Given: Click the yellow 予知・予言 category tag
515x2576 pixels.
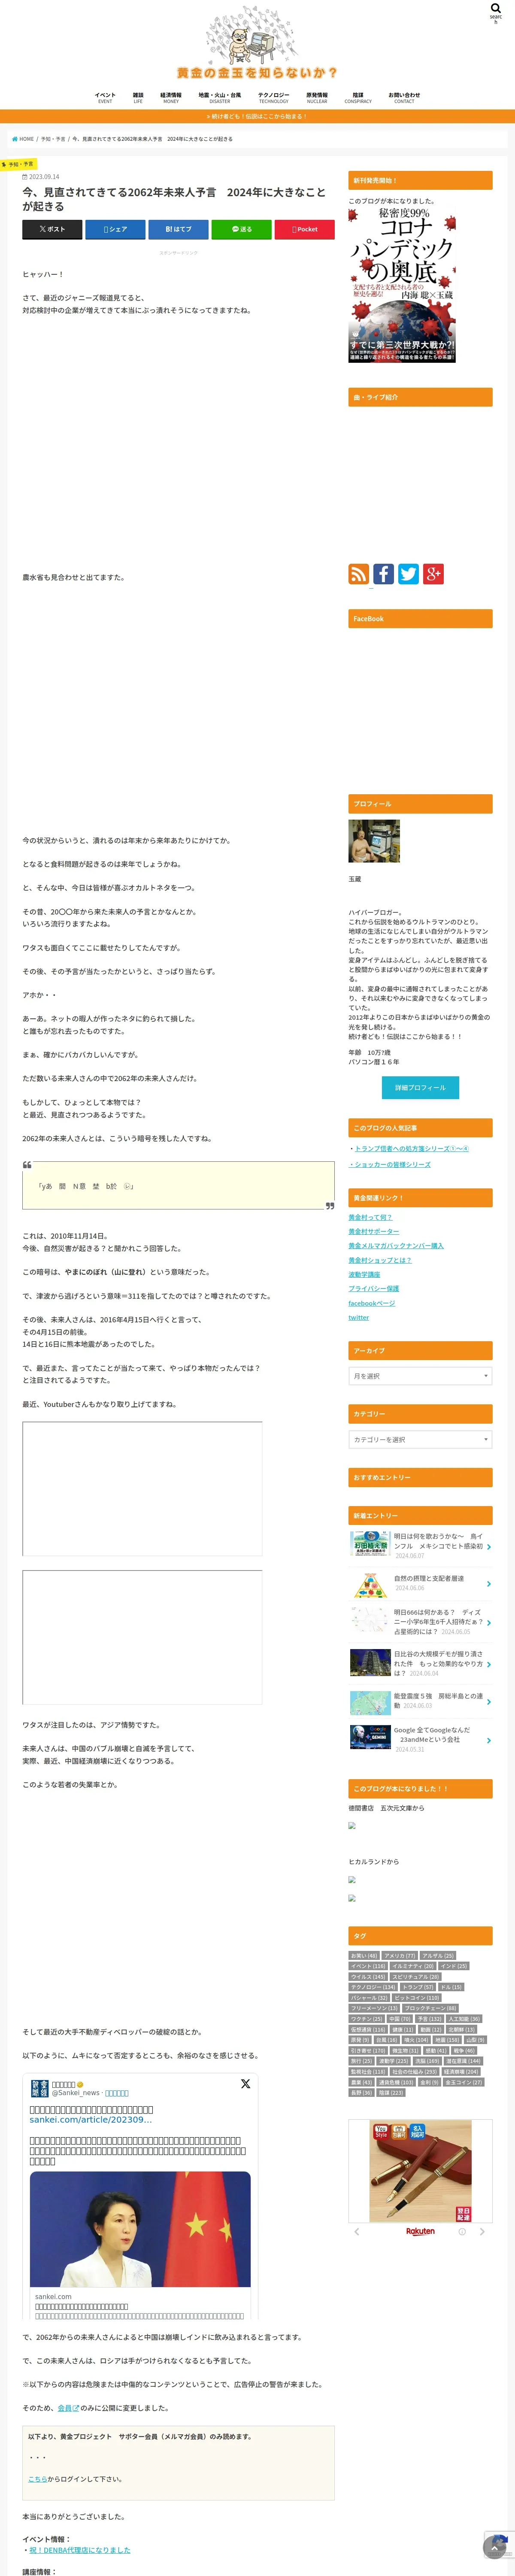Looking at the screenshot, I should click(x=19, y=164).
